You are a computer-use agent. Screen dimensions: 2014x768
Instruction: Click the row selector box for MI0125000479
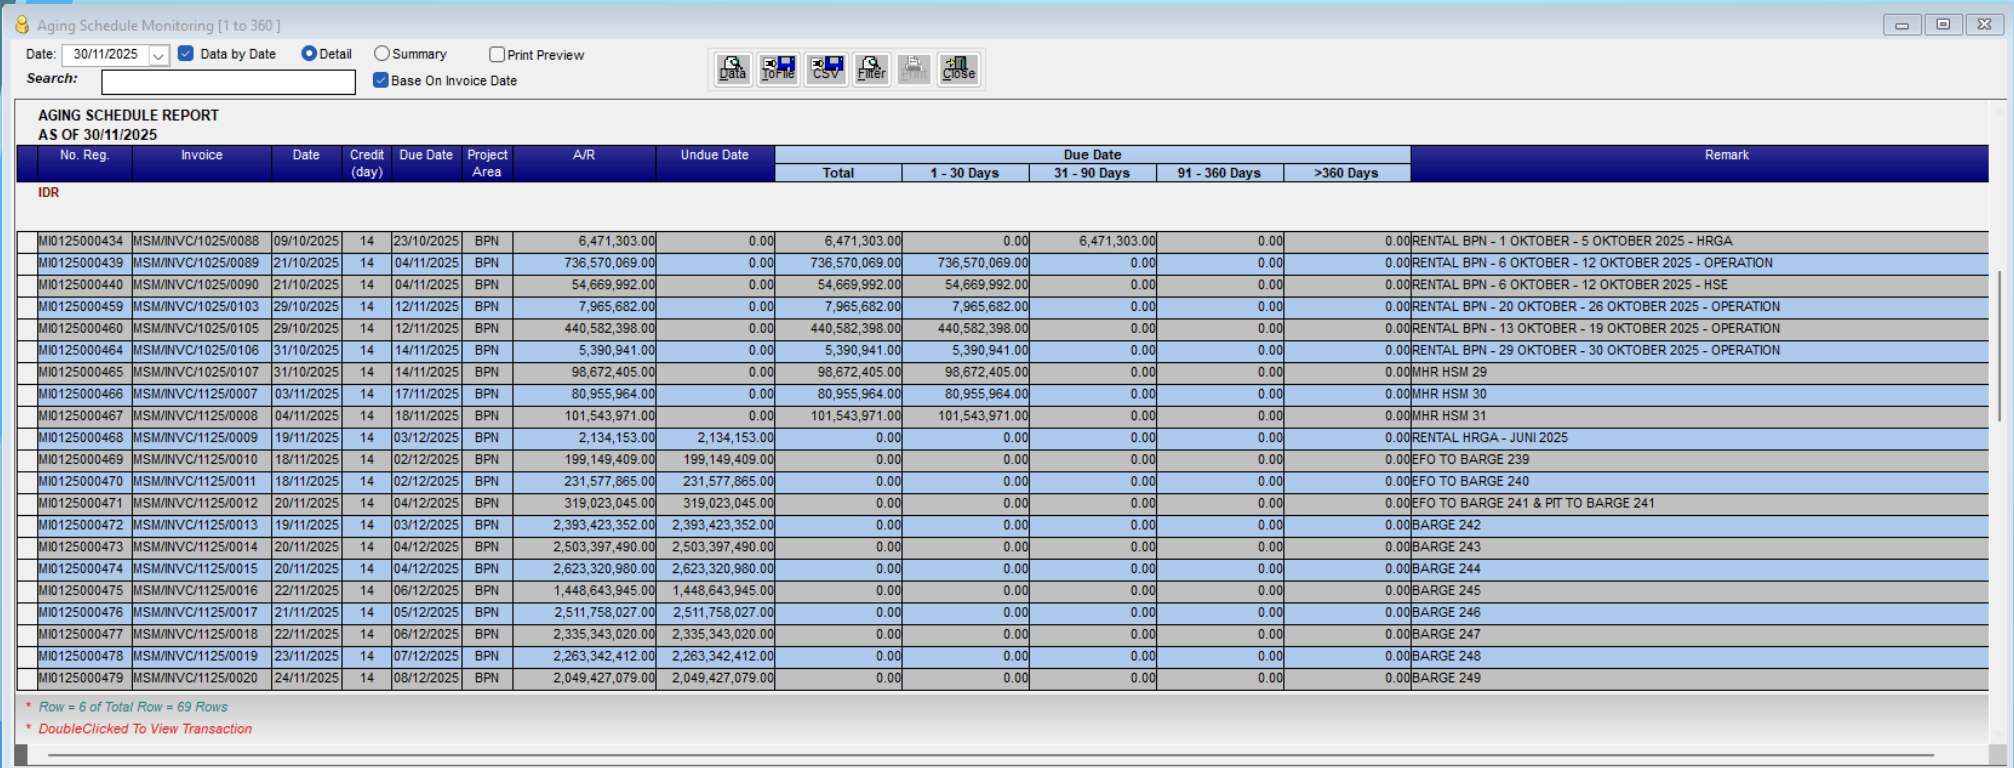[x=27, y=678]
